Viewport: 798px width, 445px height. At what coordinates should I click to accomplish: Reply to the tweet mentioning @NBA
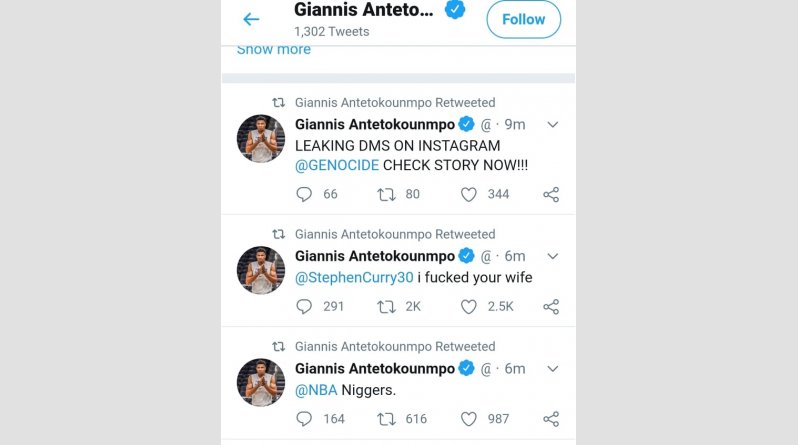pos(304,419)
